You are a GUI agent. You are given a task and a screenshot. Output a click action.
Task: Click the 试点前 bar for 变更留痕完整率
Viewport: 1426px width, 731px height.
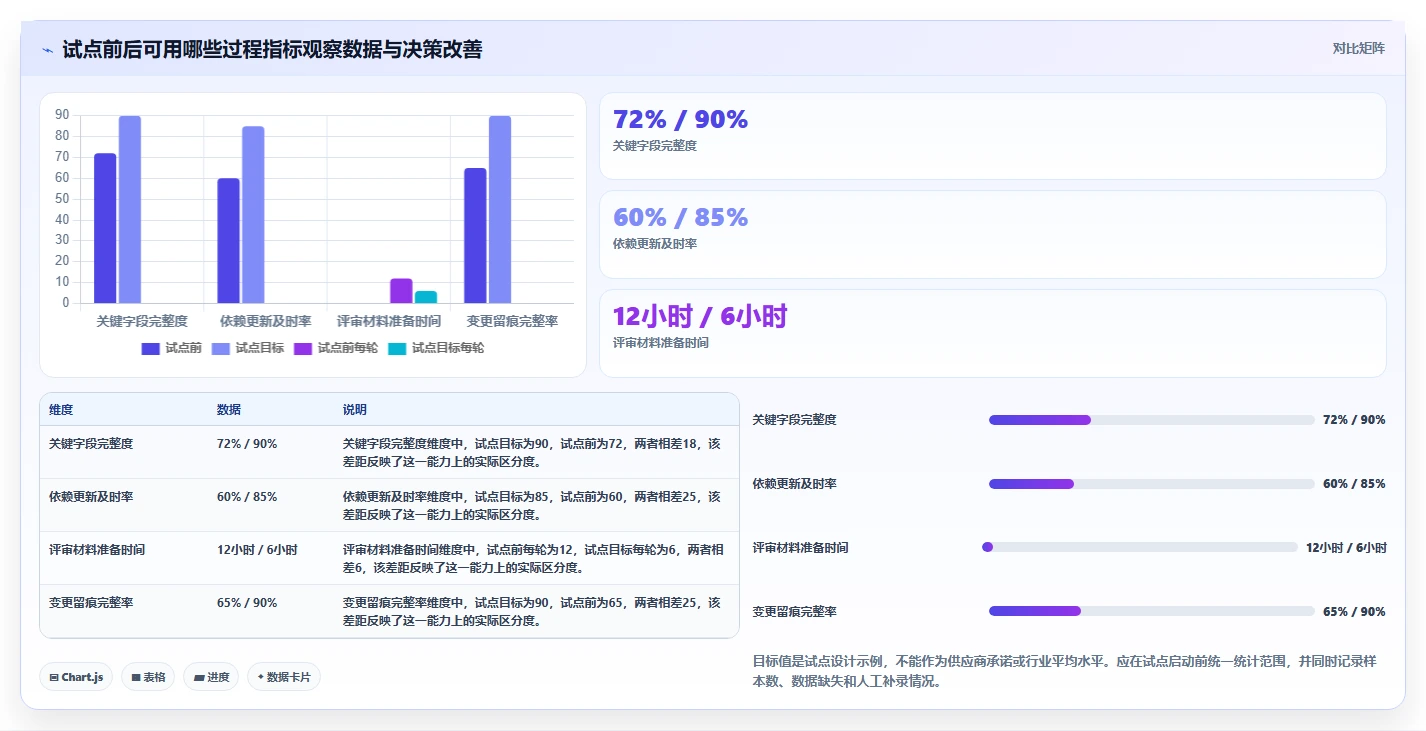click(475, 235)
